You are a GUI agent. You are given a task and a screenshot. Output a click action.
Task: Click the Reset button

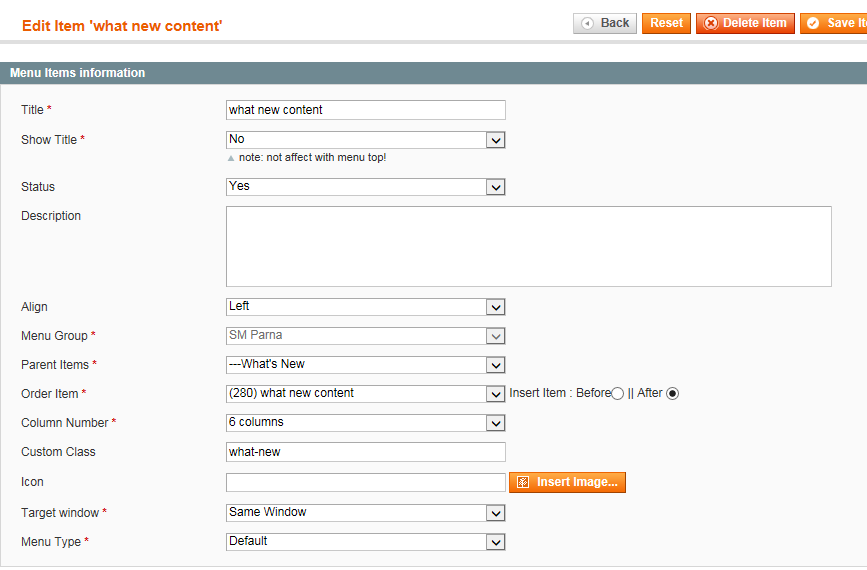click(666, 23)
